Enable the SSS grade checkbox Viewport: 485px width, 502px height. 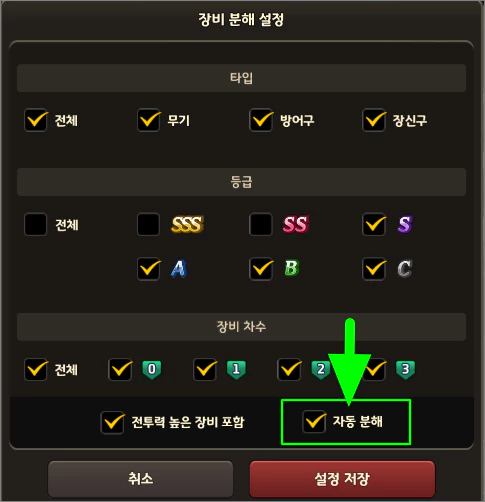click(148, 224)
